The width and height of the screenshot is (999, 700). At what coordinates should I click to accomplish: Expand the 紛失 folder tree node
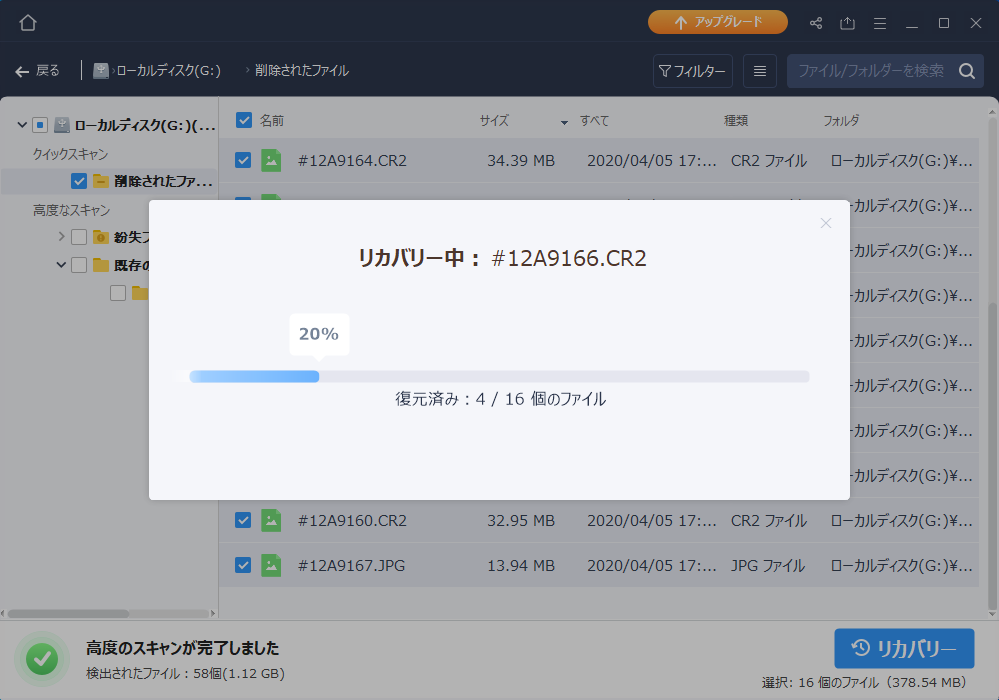[62, 237]
